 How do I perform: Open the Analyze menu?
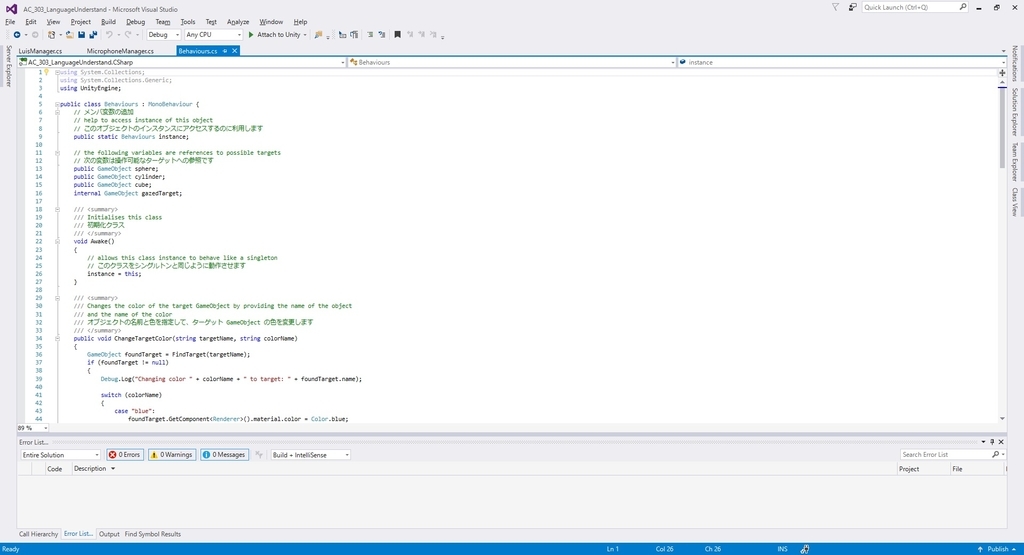pyautogui.click(x=238, y=22)
